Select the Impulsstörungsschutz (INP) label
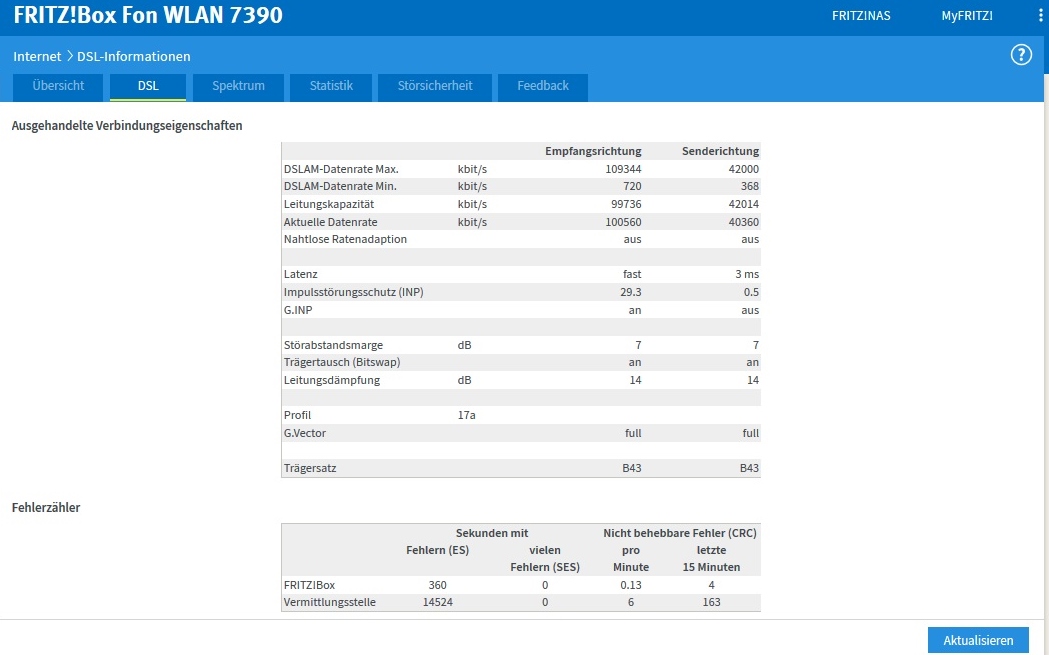This screenshot has width=1049, height=655. tap(353, 292)
